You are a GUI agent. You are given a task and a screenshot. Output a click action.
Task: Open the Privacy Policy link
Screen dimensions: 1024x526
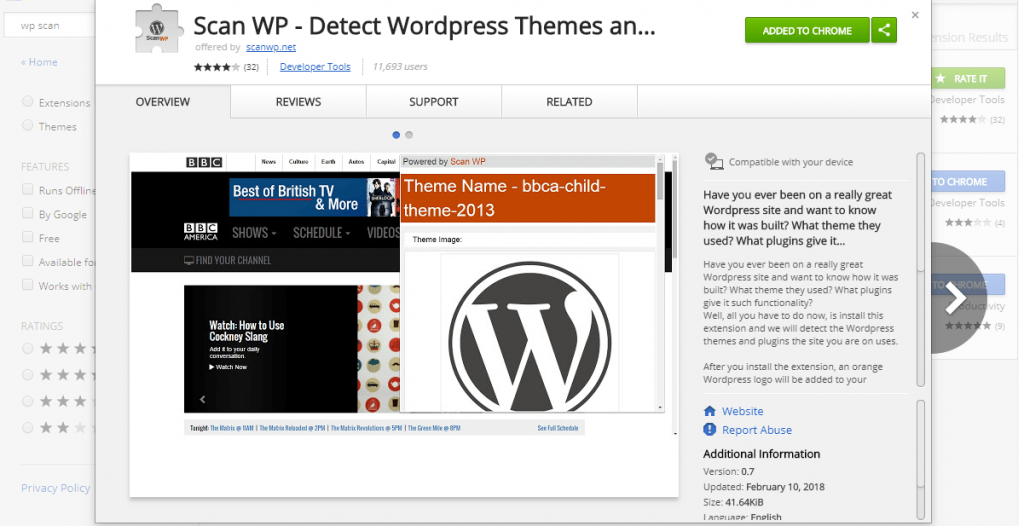coord(56,488)
